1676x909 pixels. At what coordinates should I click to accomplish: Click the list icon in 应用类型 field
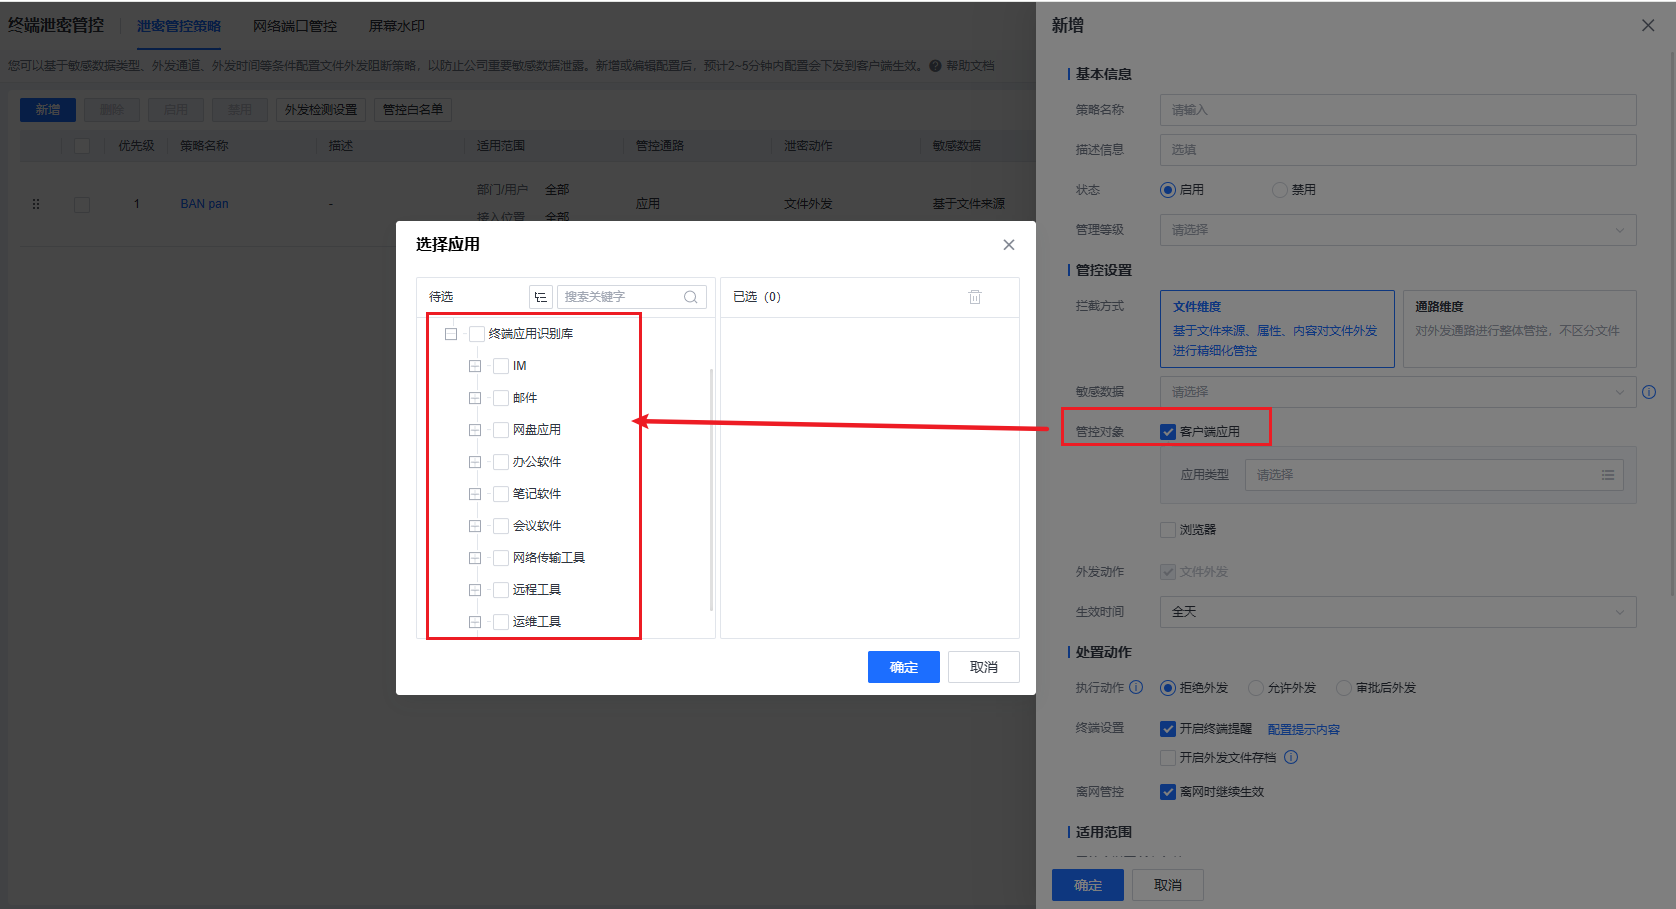point(1608,475)
